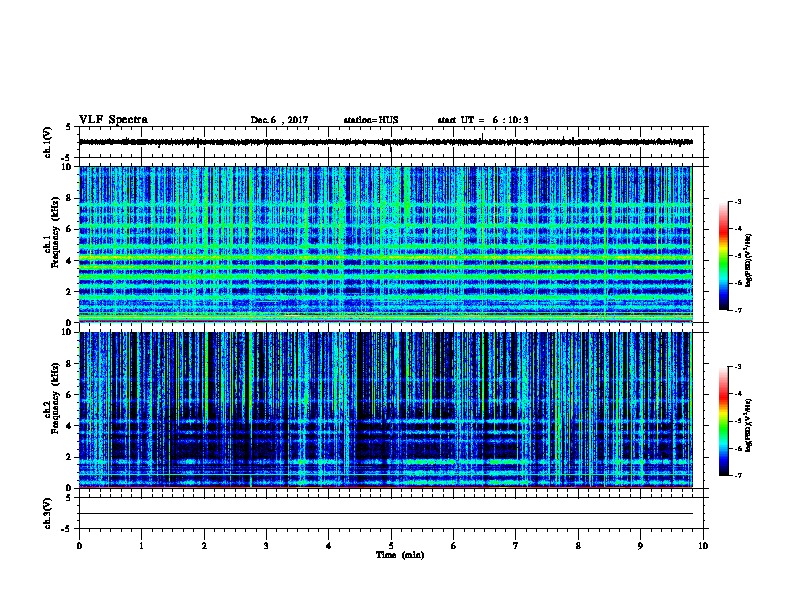
Task: Click the "start UT = 6:10:3" text
Action: 483,120
